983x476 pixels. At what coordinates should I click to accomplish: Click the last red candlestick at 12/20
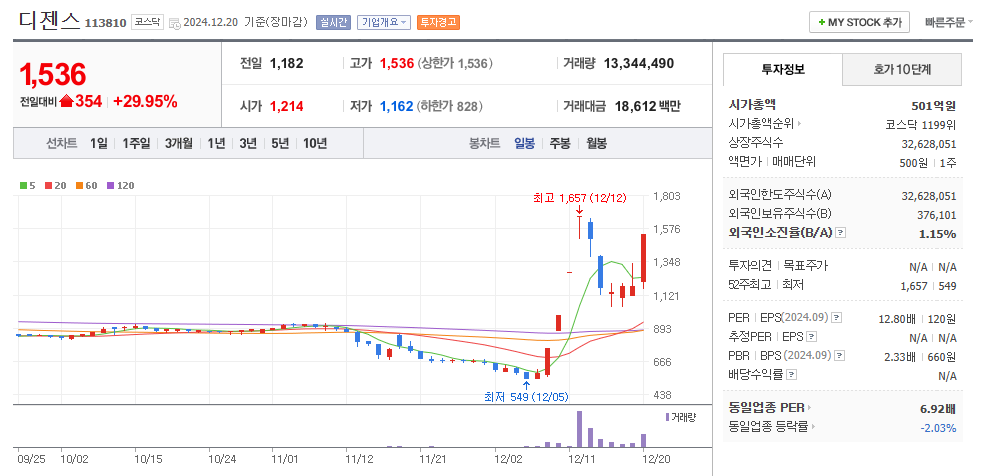(643, 258)
